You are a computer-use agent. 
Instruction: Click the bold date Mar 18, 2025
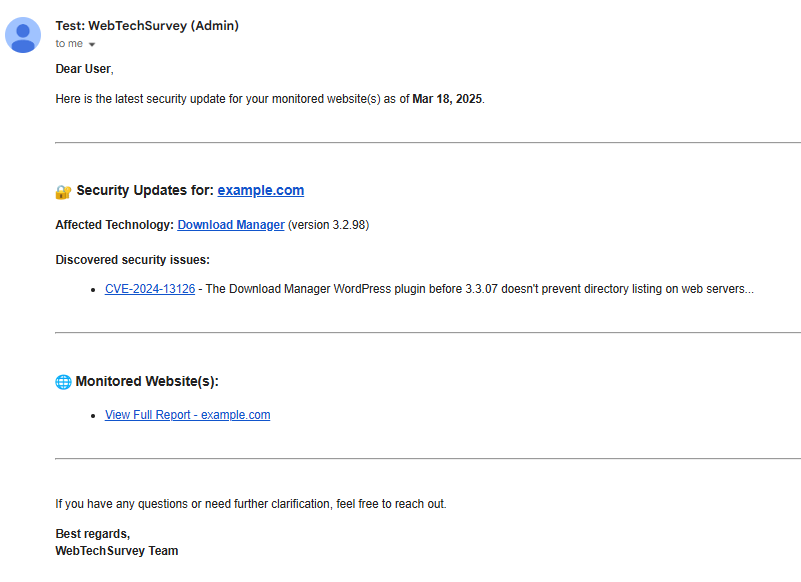click(447, 99)
